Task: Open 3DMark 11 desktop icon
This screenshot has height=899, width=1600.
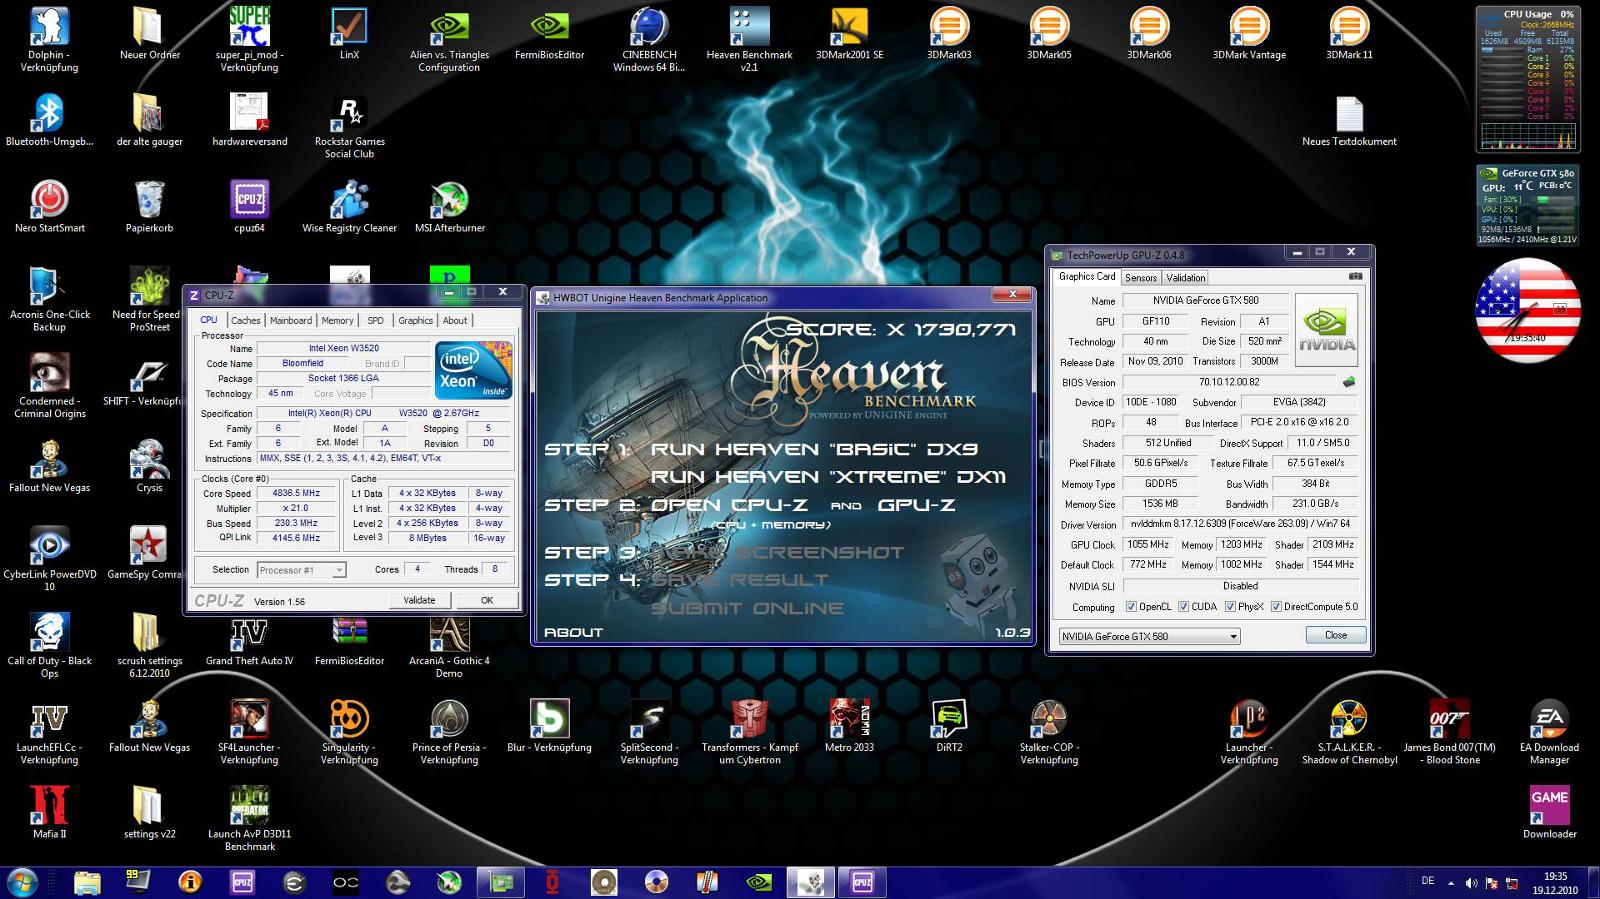Action: pyautogui.click(x=1349, y=34)
